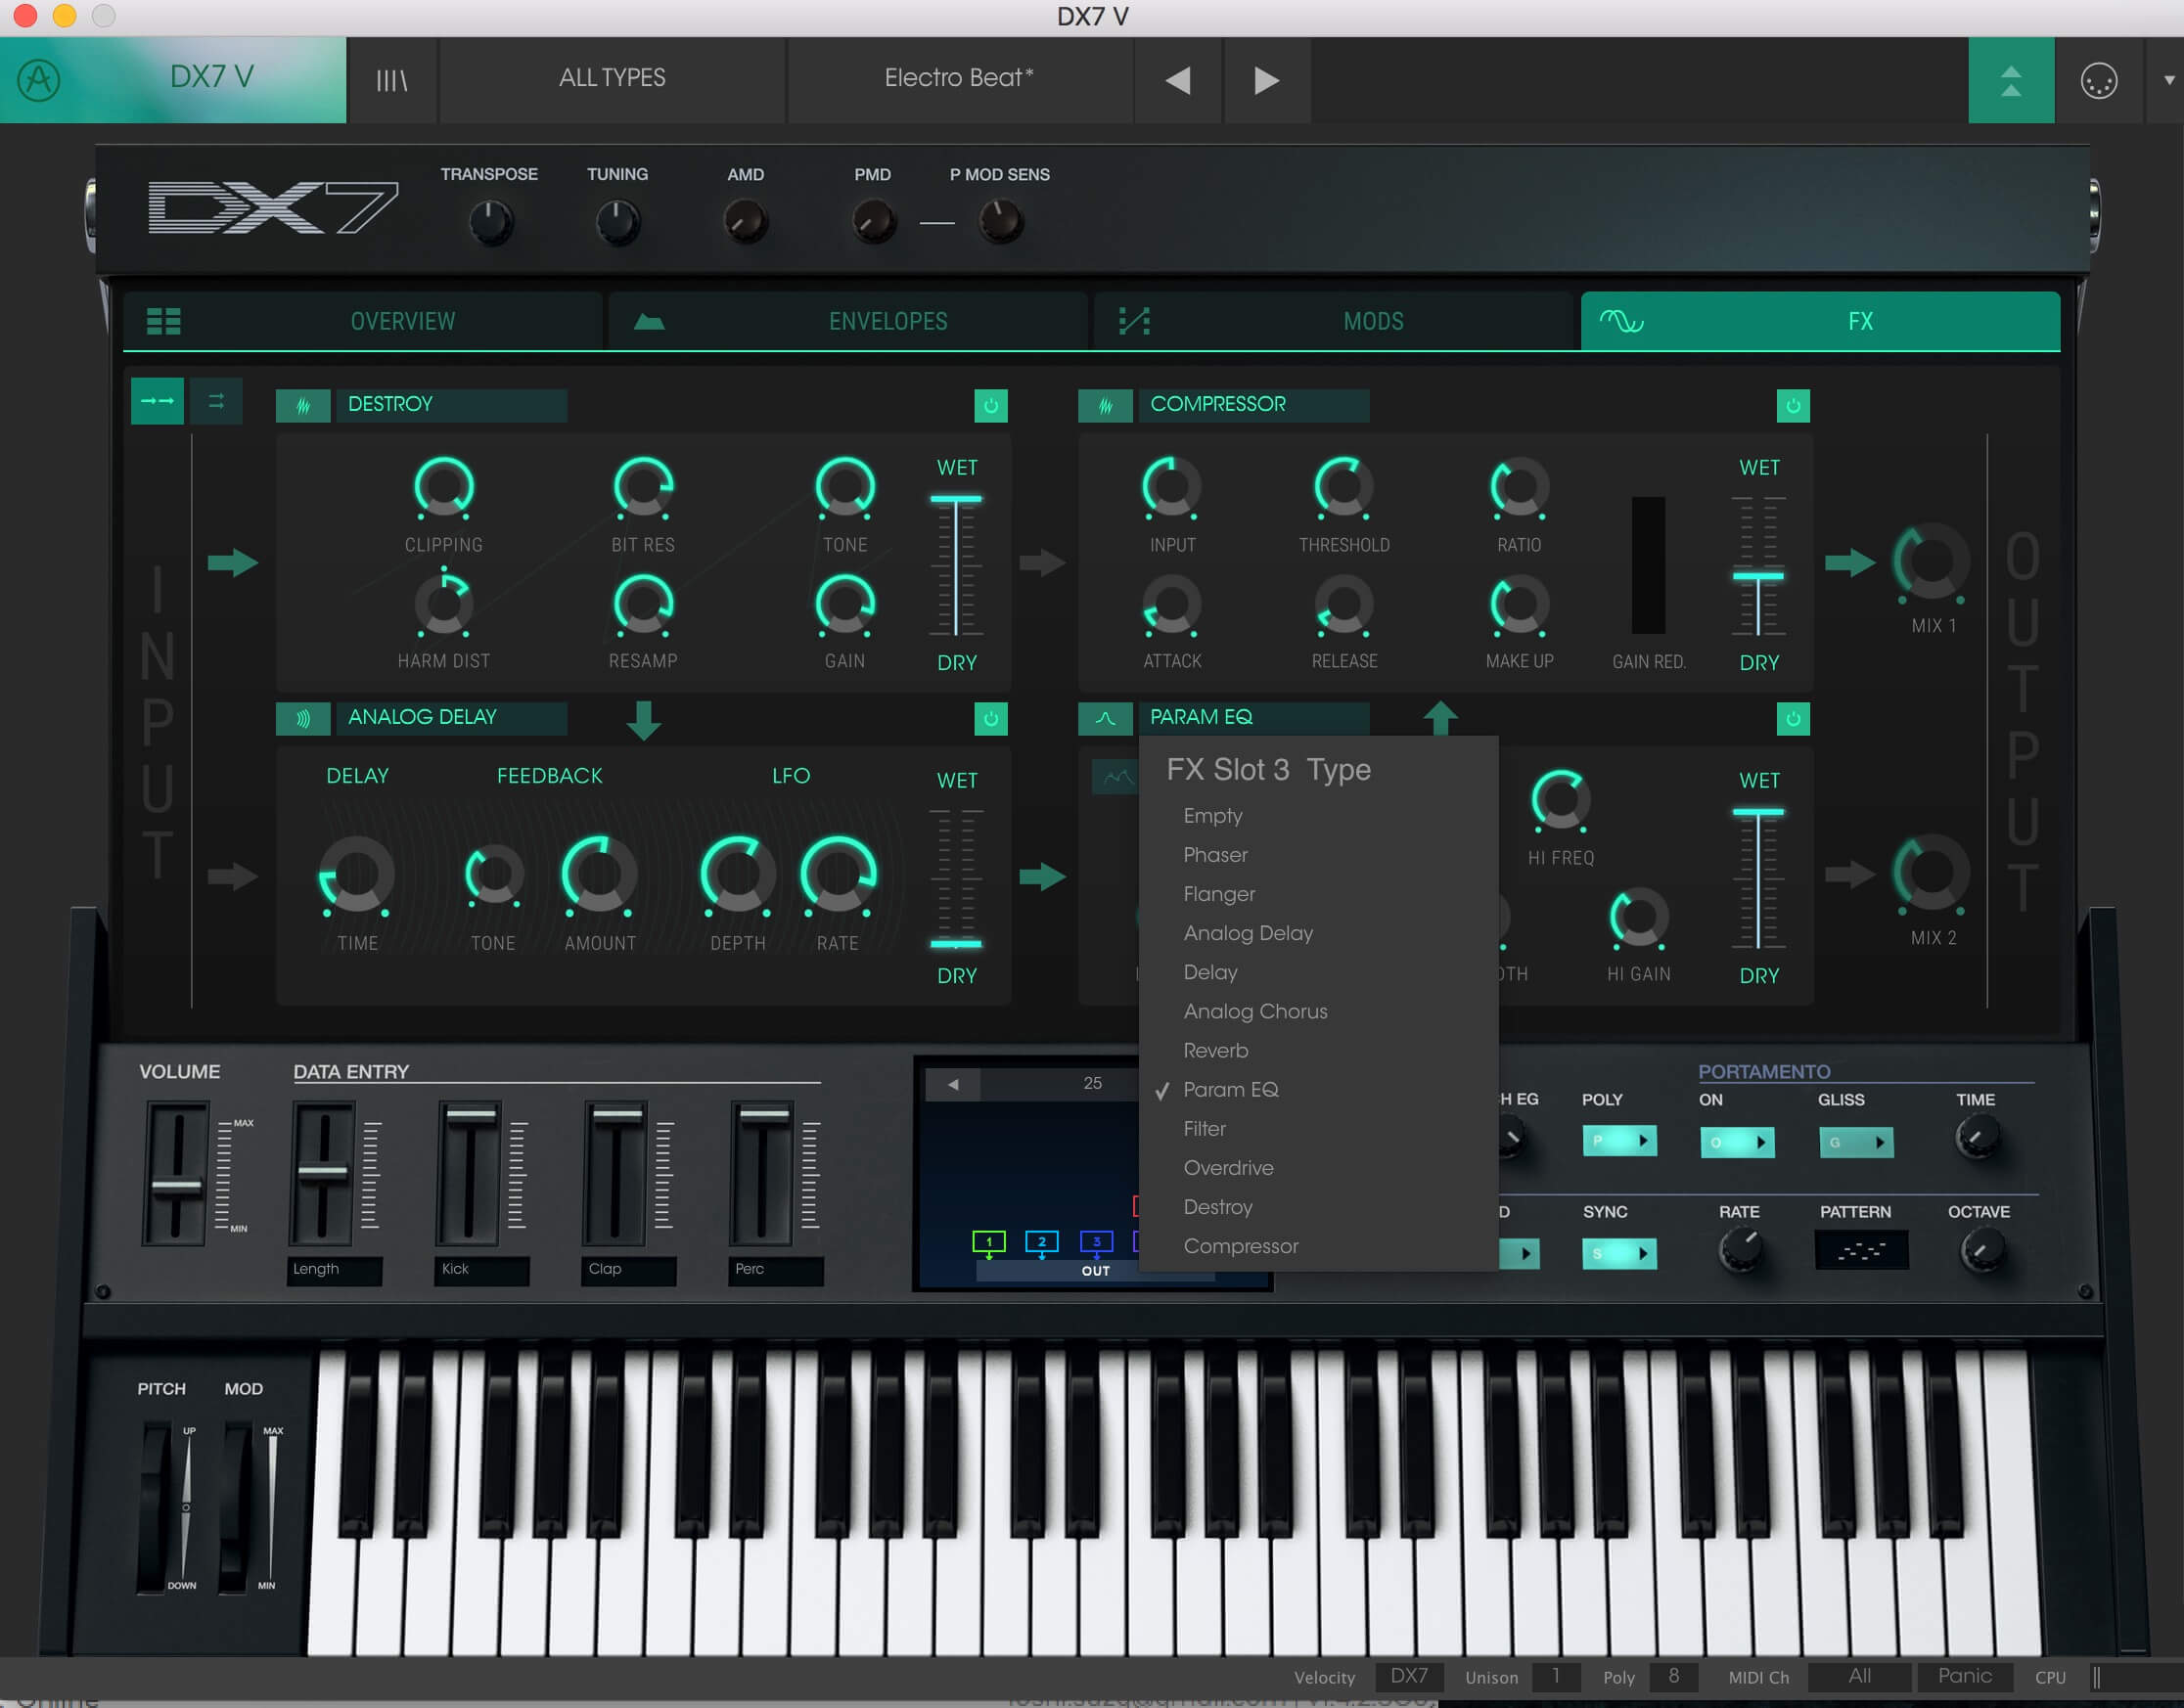Switch to the MODS tab
This screenshot has height=1708, width=2184.
[1333, 321]
